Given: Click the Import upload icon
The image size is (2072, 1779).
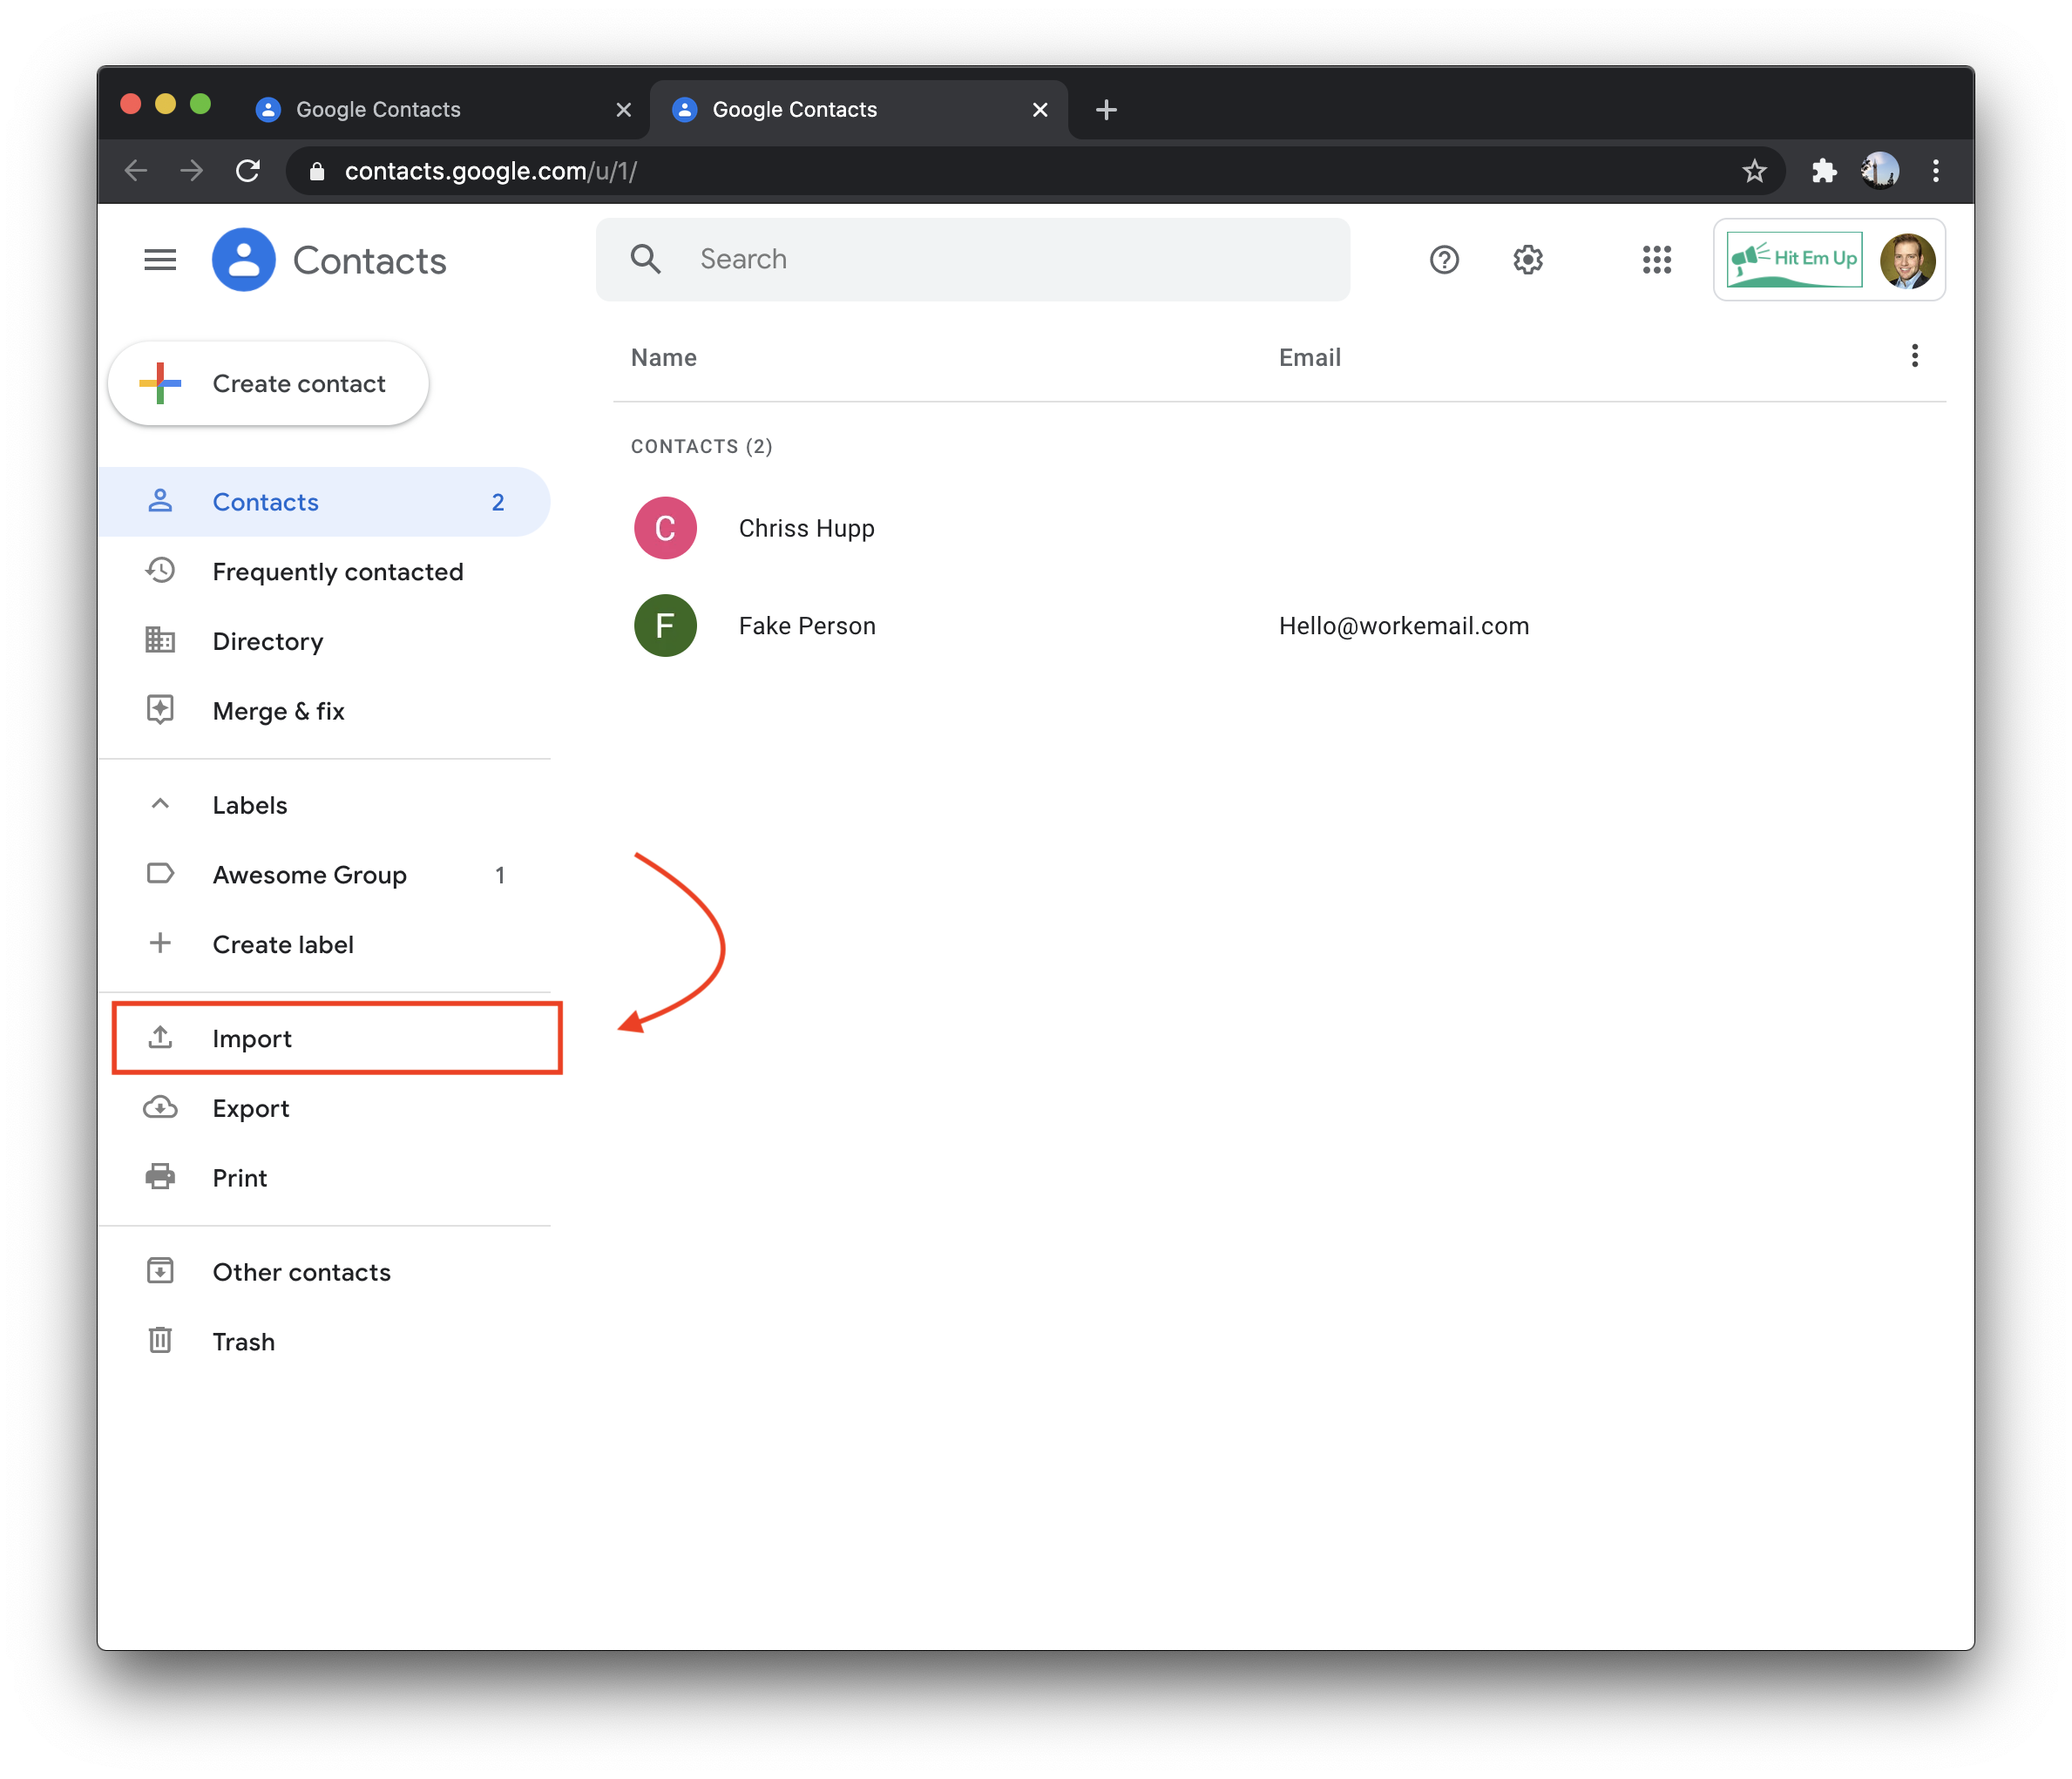Looking at the screenshot, I should 160,1037.
